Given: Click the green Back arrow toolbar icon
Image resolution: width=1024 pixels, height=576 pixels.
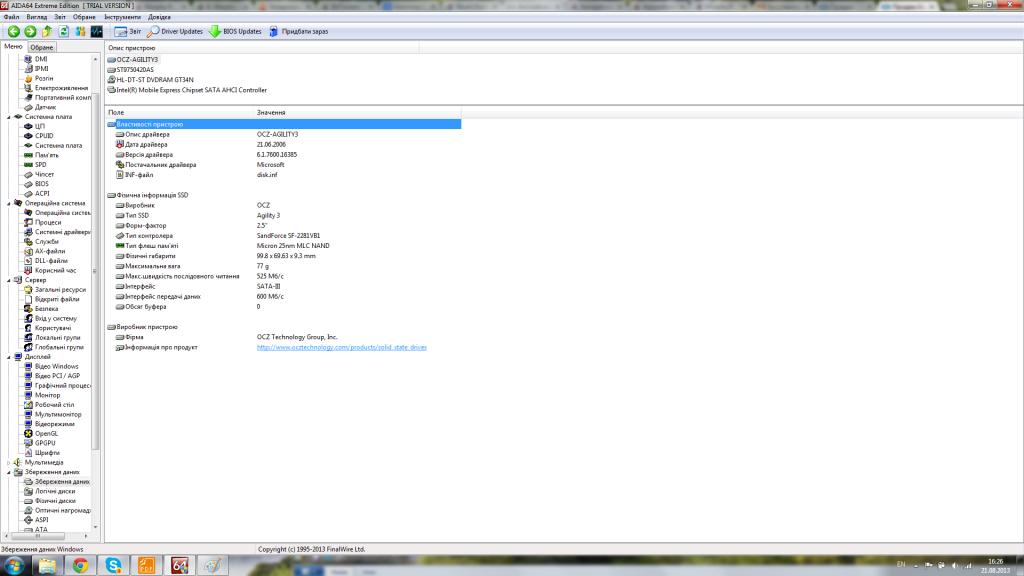Looking at the screenshot, I should [14, 31].
